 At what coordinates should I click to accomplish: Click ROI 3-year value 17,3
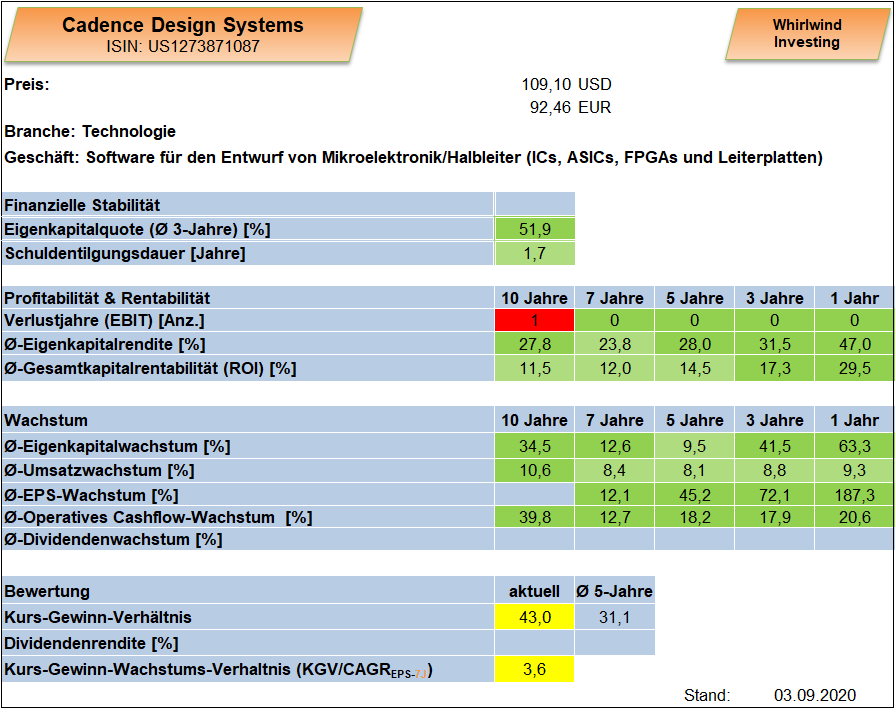(x=775, y=368)
